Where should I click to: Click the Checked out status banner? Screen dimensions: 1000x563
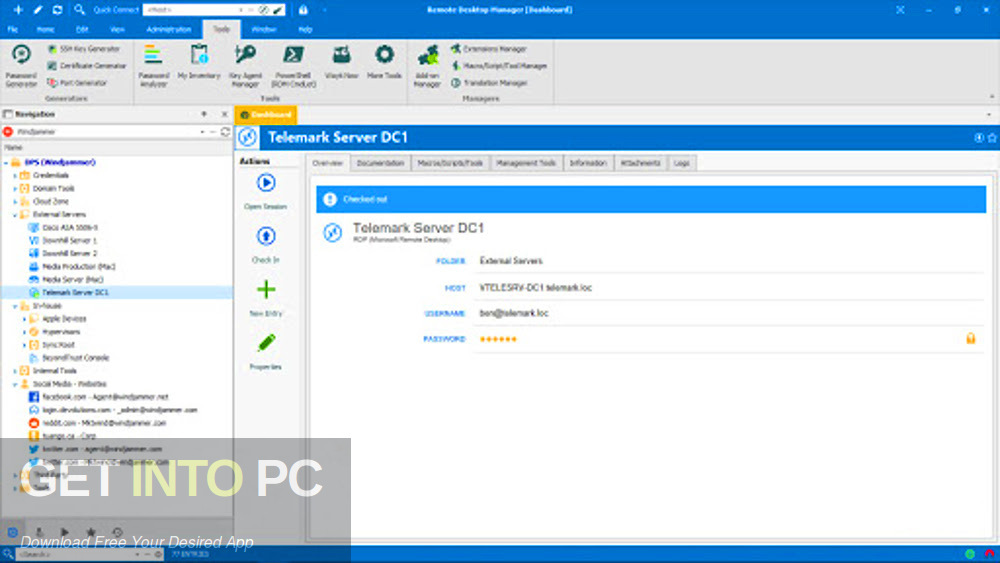point(651,200)
